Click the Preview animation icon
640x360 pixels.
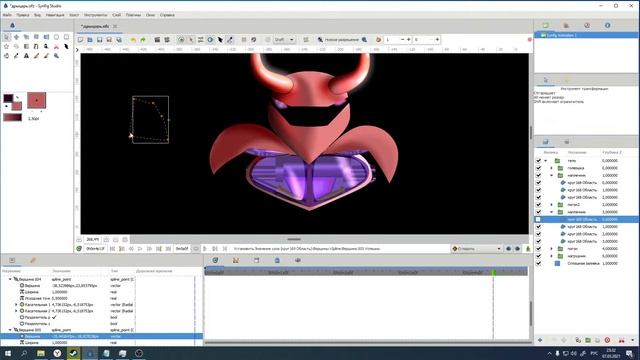click(x=167, y=40)
